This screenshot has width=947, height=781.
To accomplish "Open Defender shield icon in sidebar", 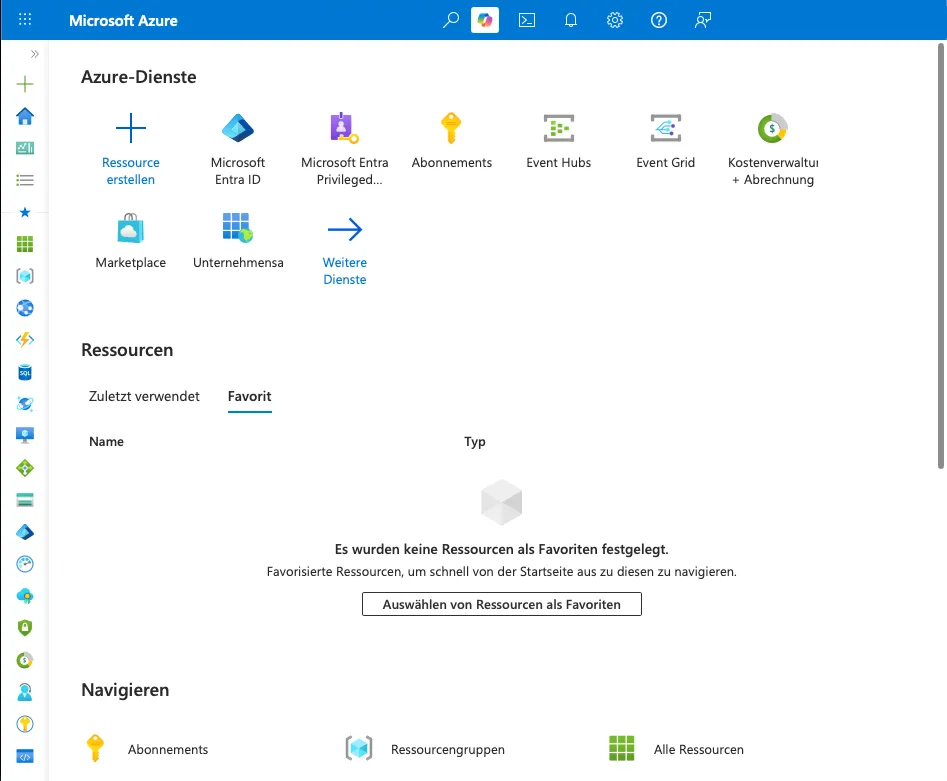I will point(25,628).
